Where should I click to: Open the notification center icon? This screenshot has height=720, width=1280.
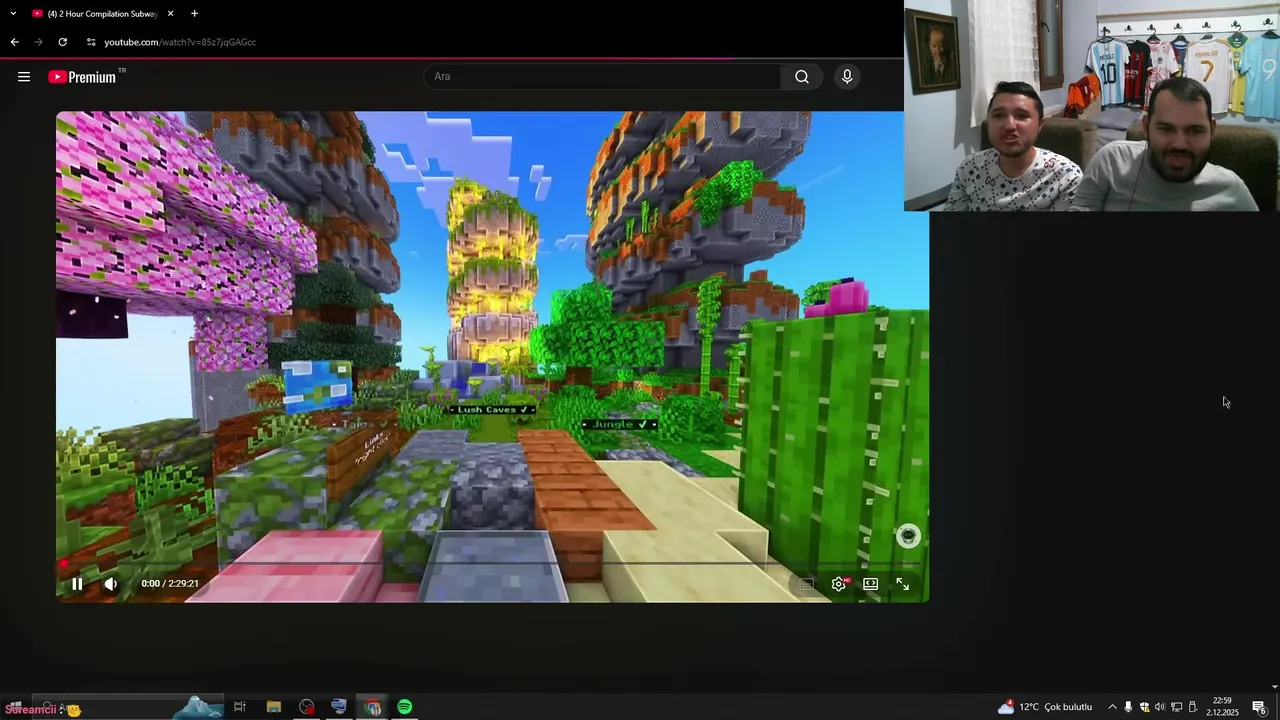pyautogui.click(x=1259, y=707)
